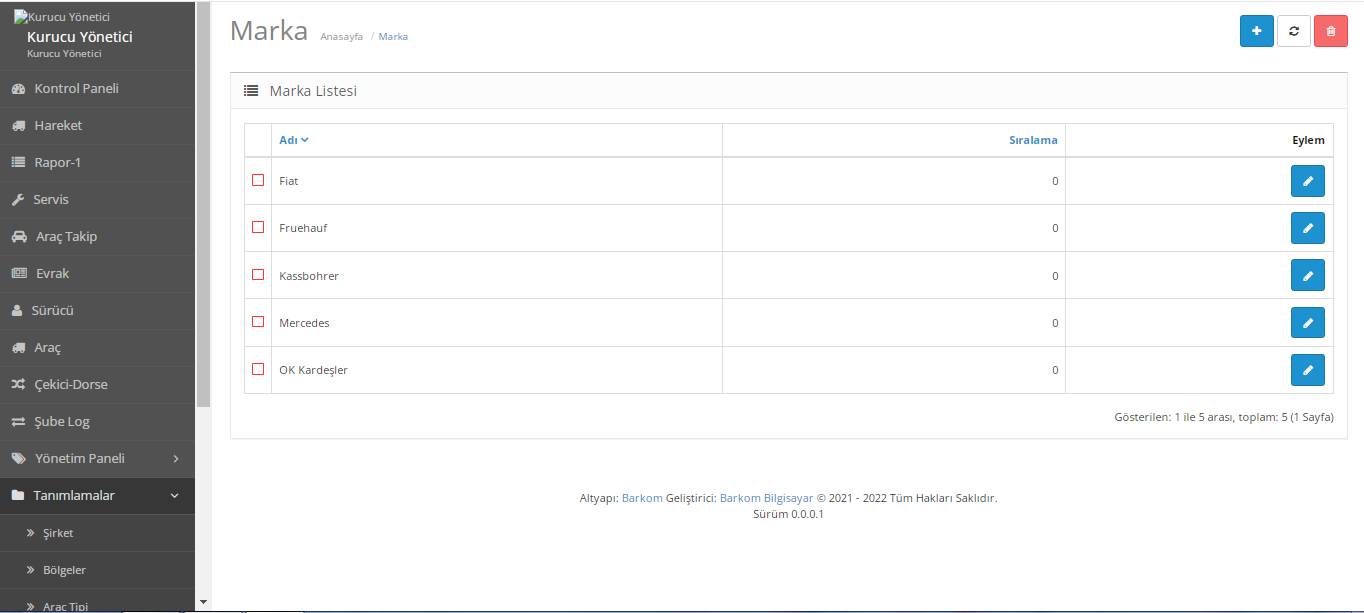Tick the Fruehauf row checkbox
Image resolution: width=1364 pixels, height=613 pixels.
click(x=258, y=227)
